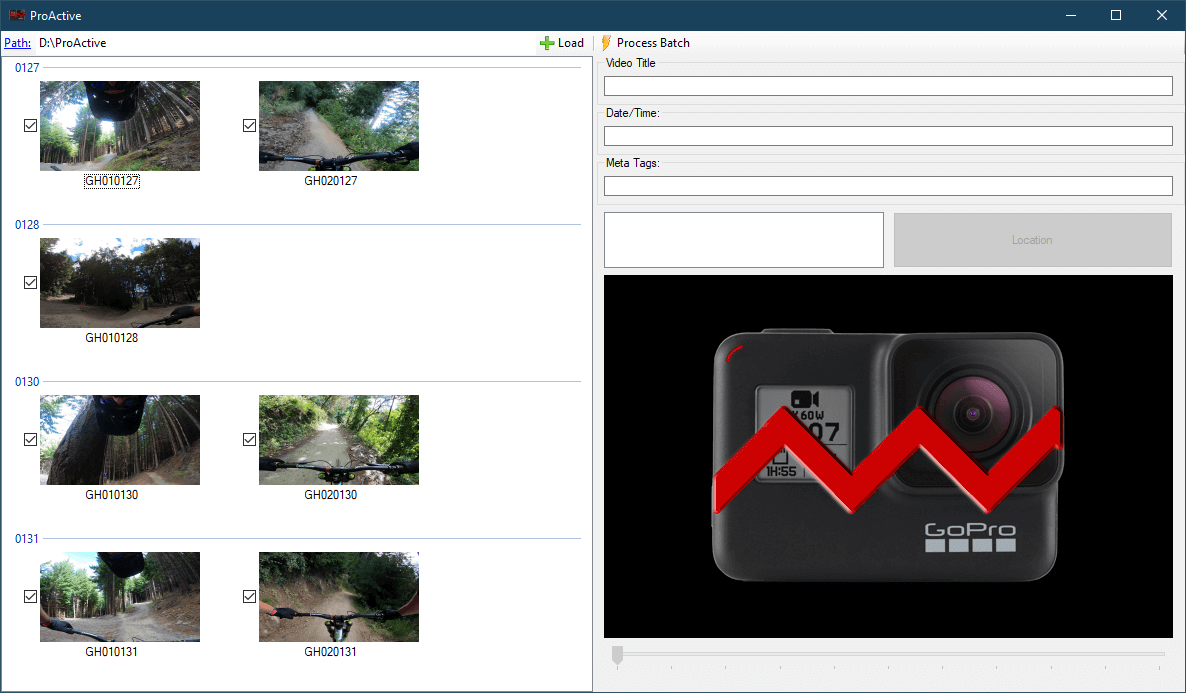1186x693 pixels.
Task: Click the GH010131 file name label
Action: click(112, 651)
